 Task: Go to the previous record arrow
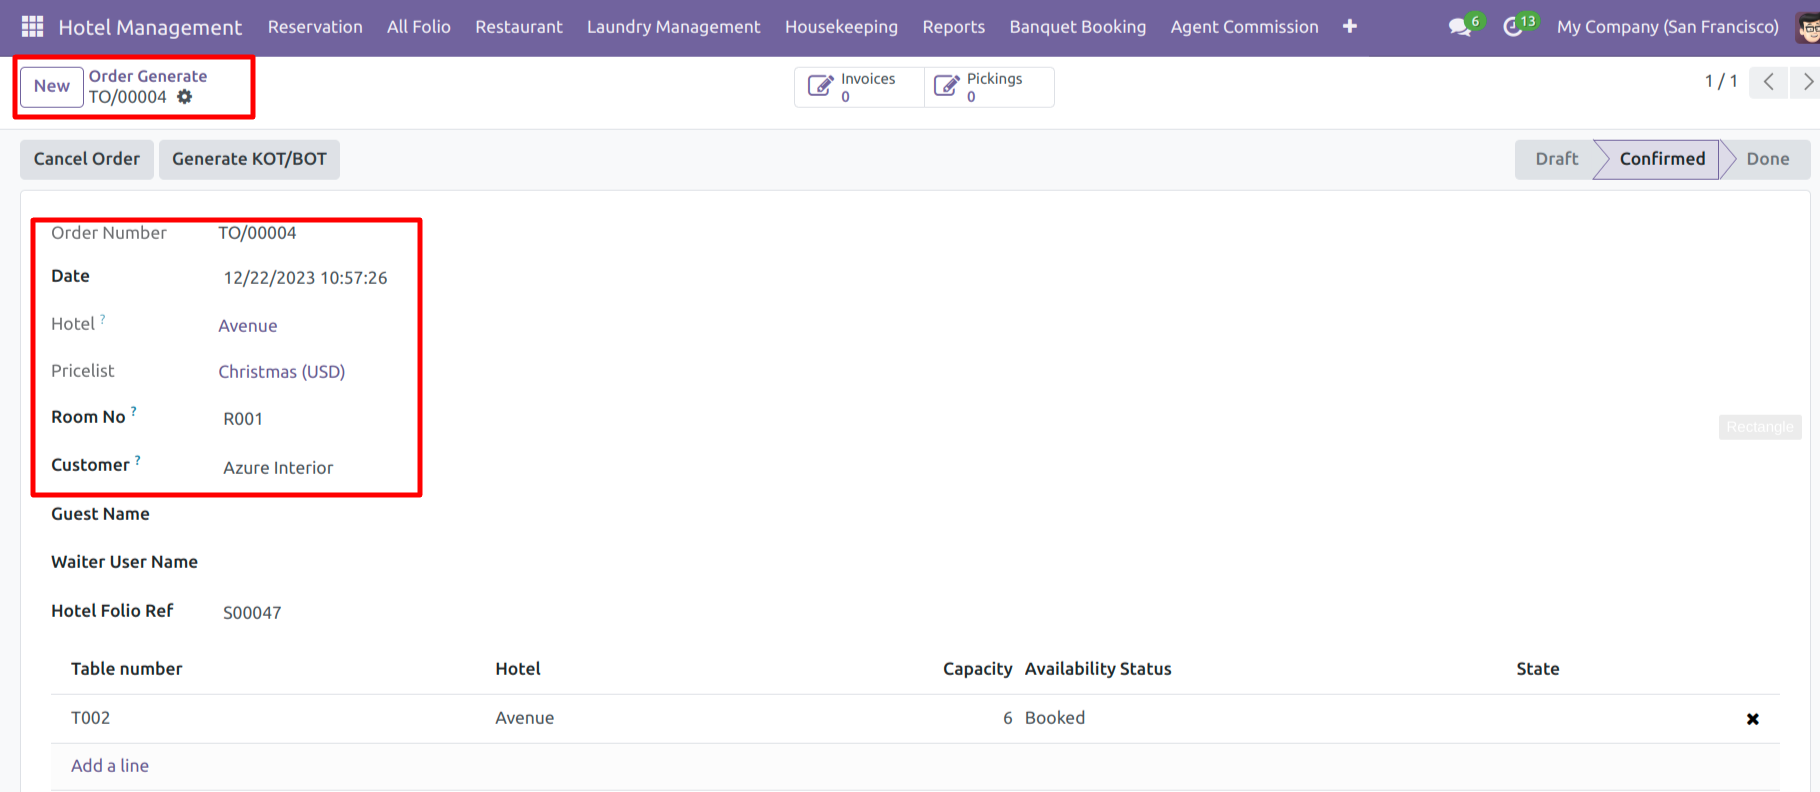click(x=1768, y=82)
